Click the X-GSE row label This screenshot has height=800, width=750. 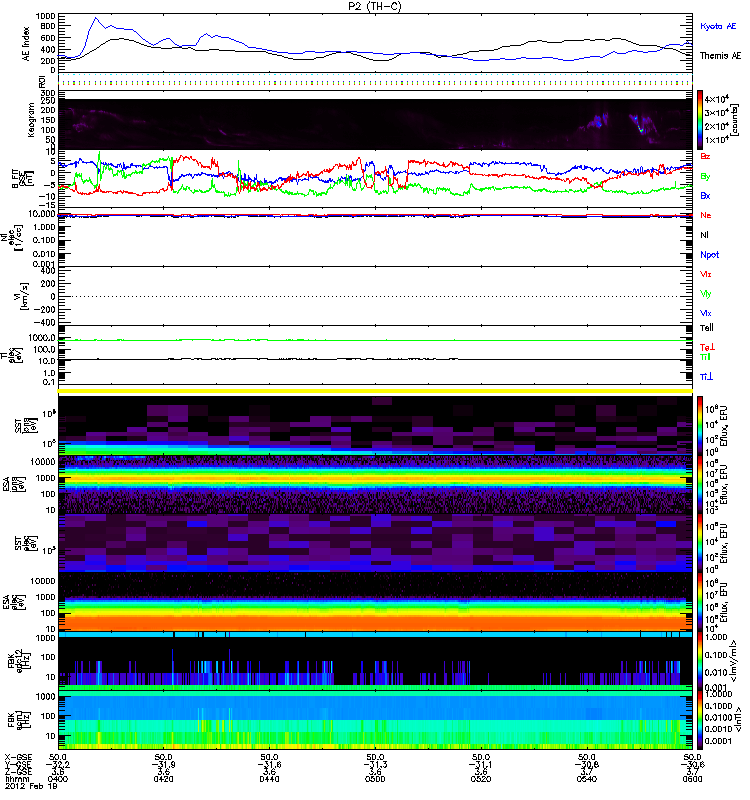tap(18, 757)
